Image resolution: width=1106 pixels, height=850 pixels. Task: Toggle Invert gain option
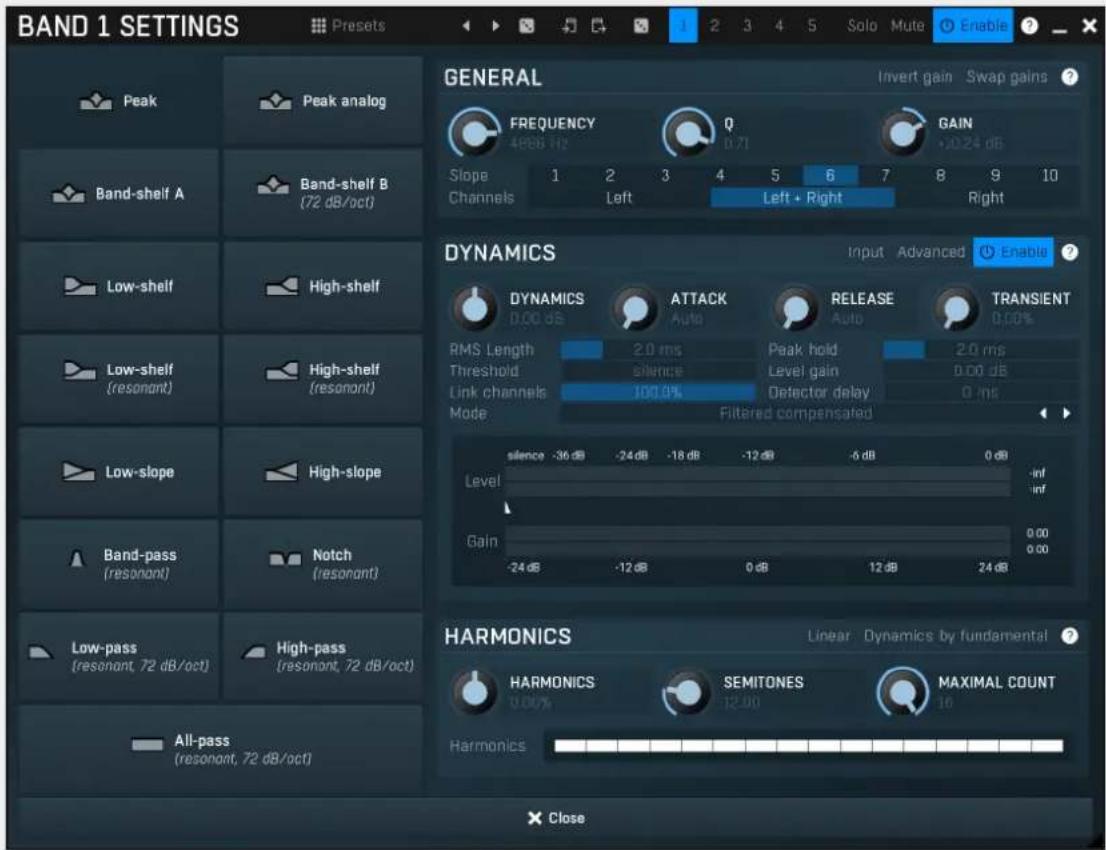point(915,77)
